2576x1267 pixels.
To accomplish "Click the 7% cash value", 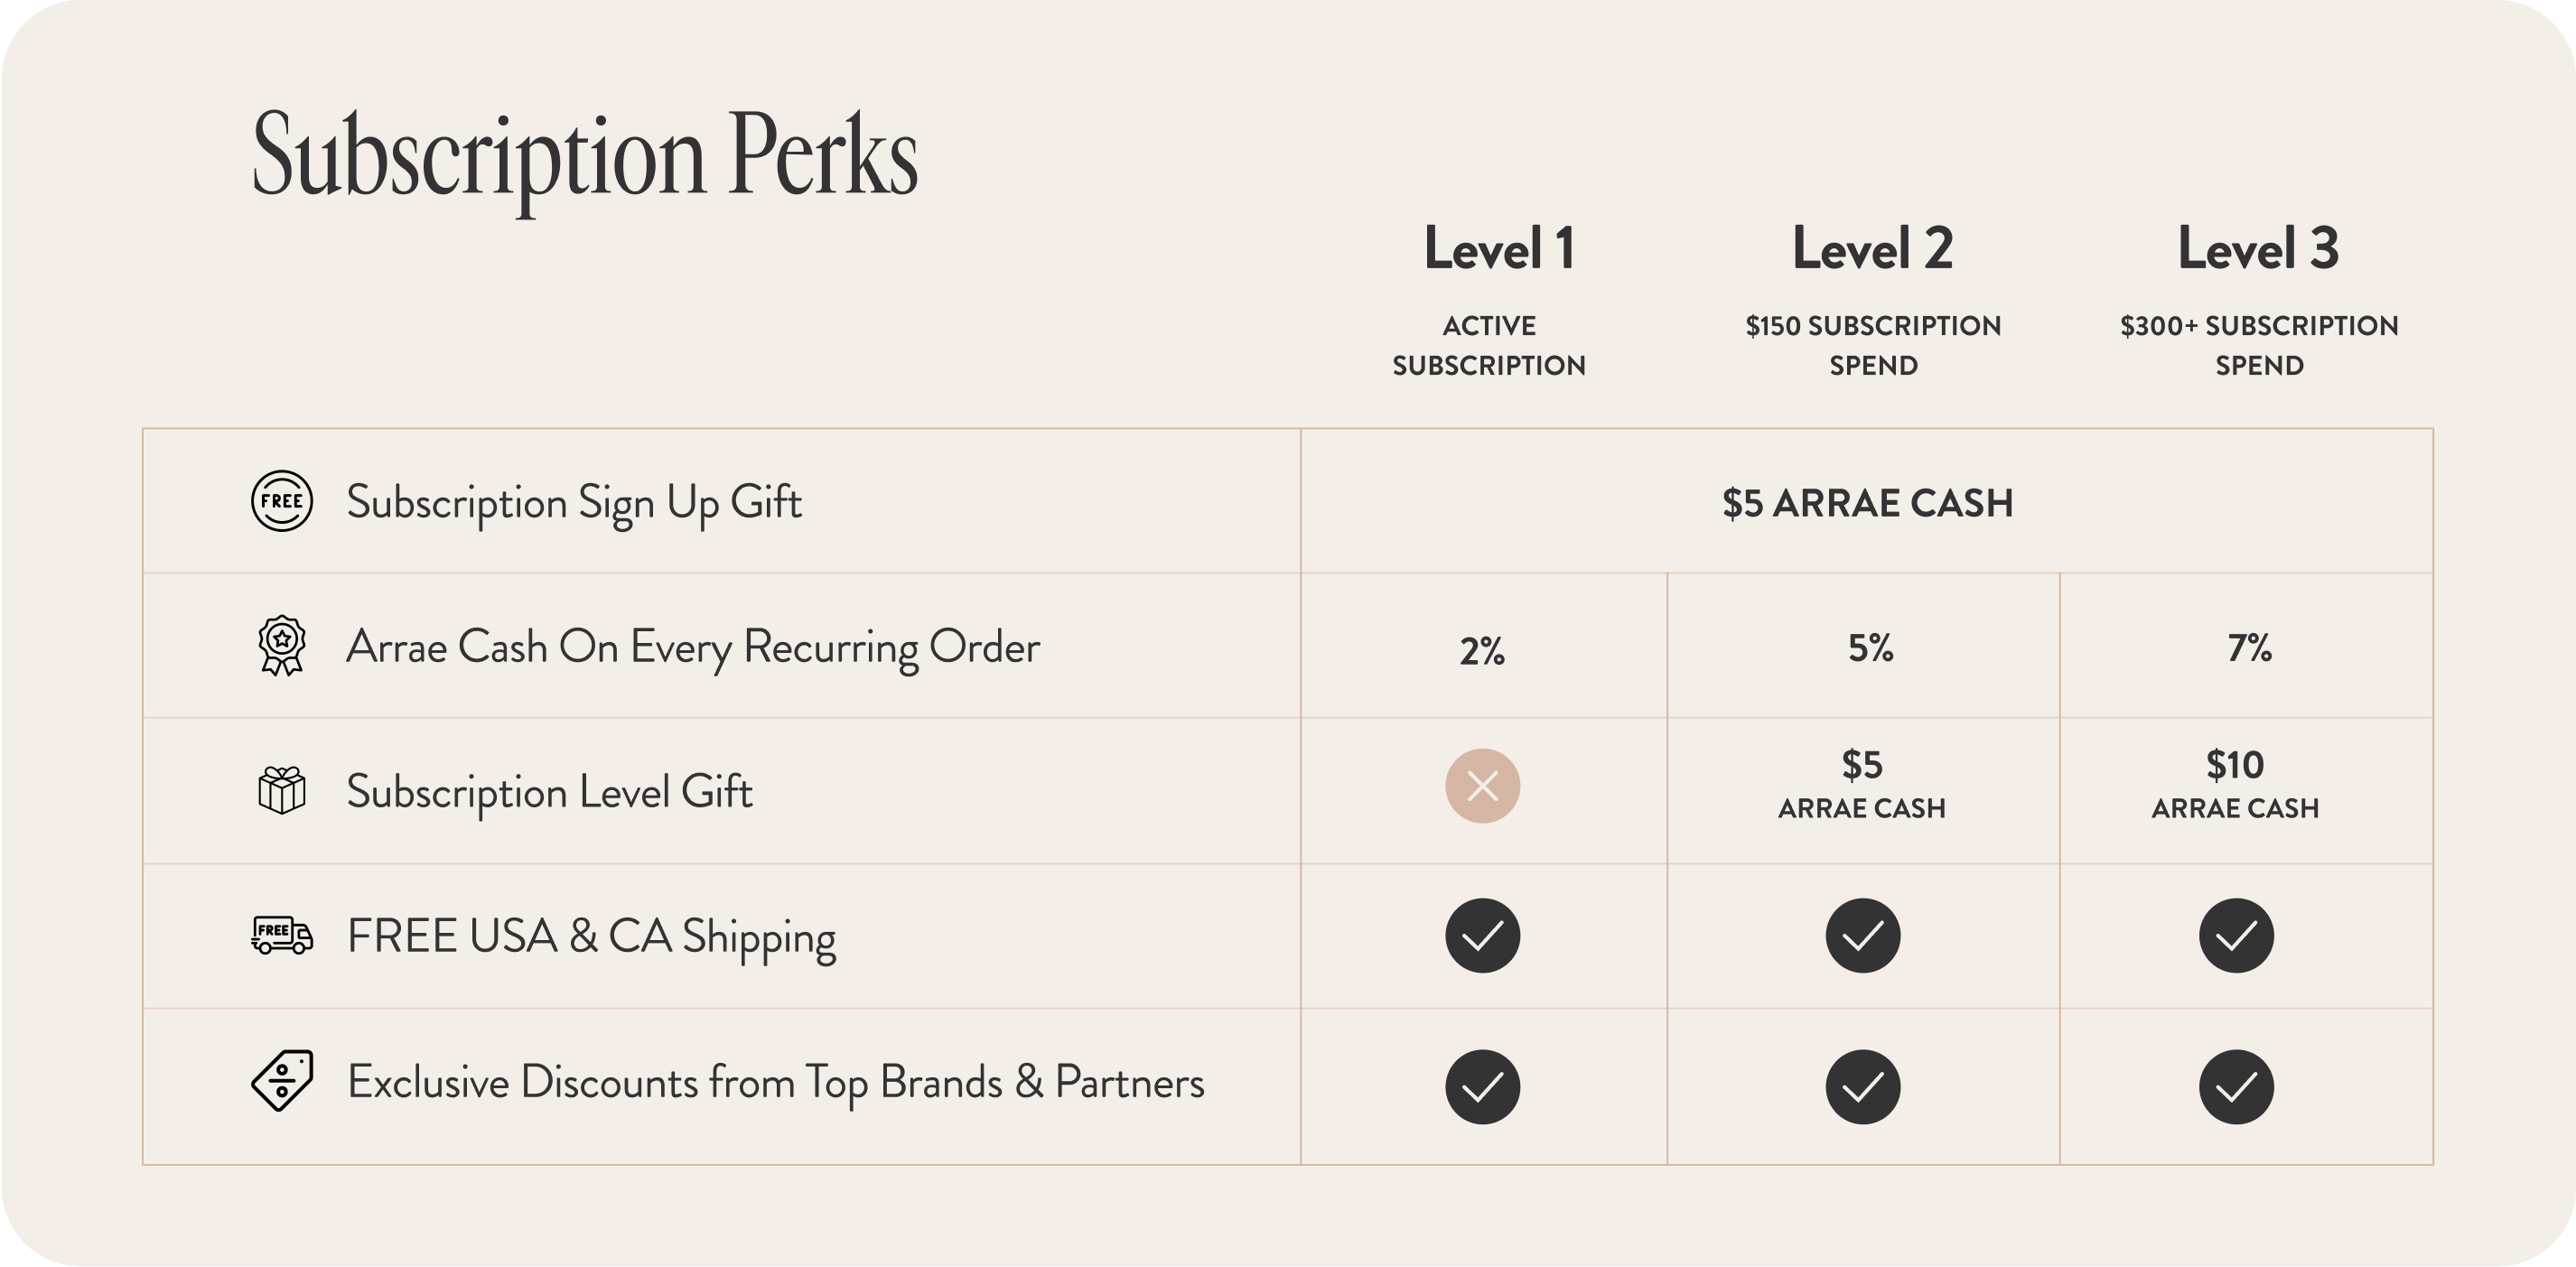I will tap(2249, 648).
